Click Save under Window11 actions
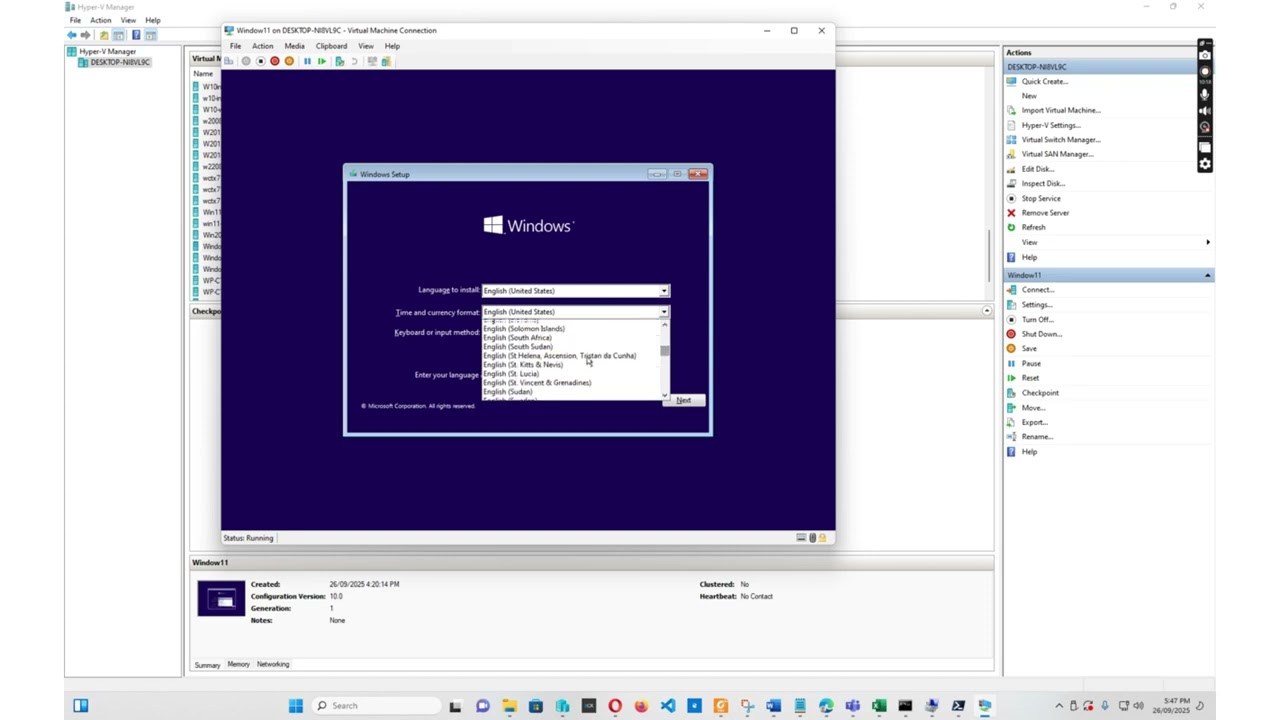Image resolution: width=1280 pixels, height=720 pixels. point(1029,349)
